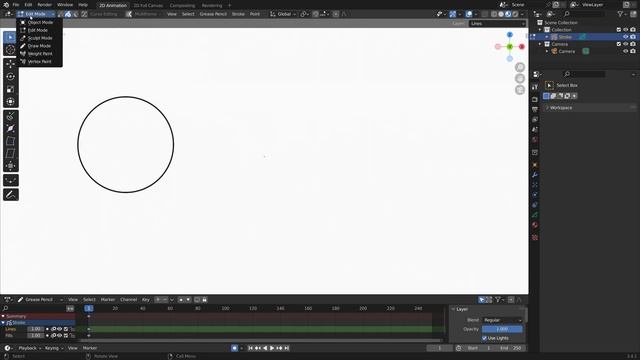Expand Stroke object in outliner

tap(547, 37)
